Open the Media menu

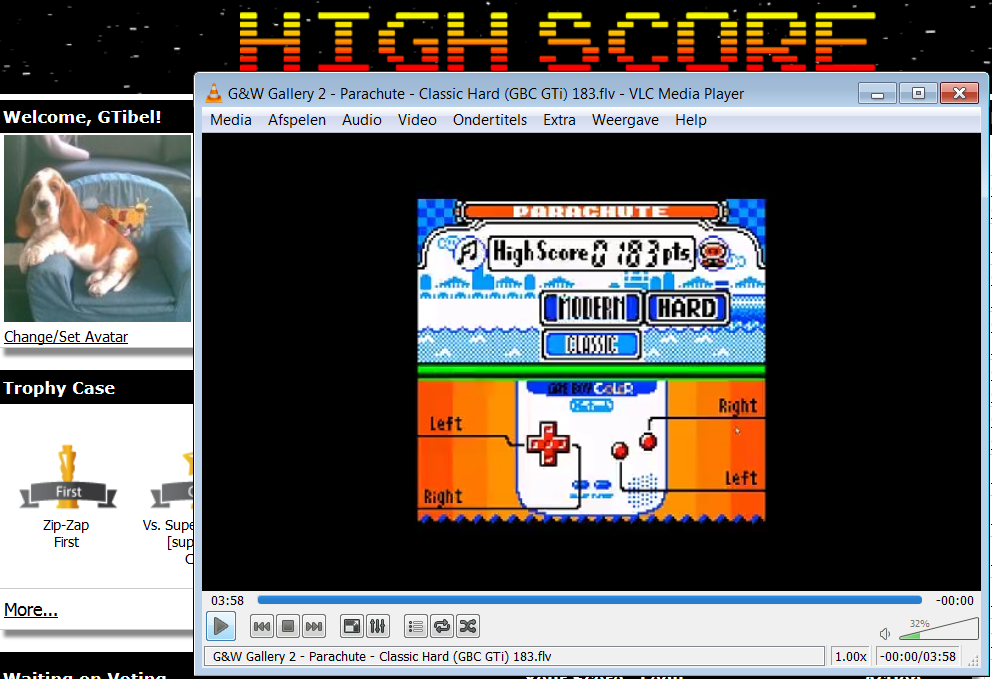[x=230, y=120]
